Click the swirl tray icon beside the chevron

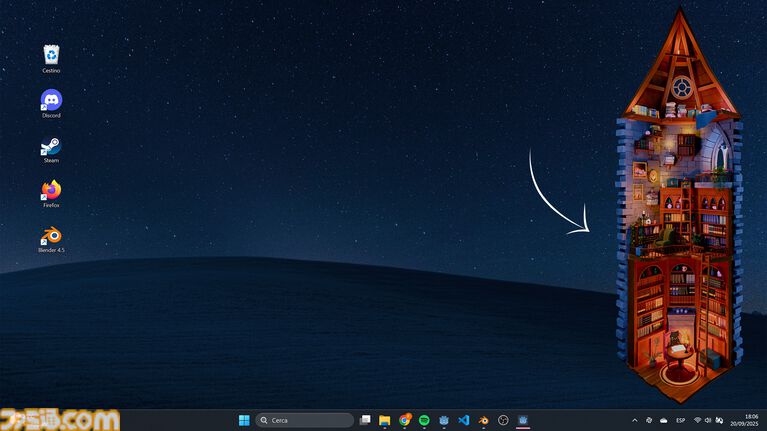(649, 420)
